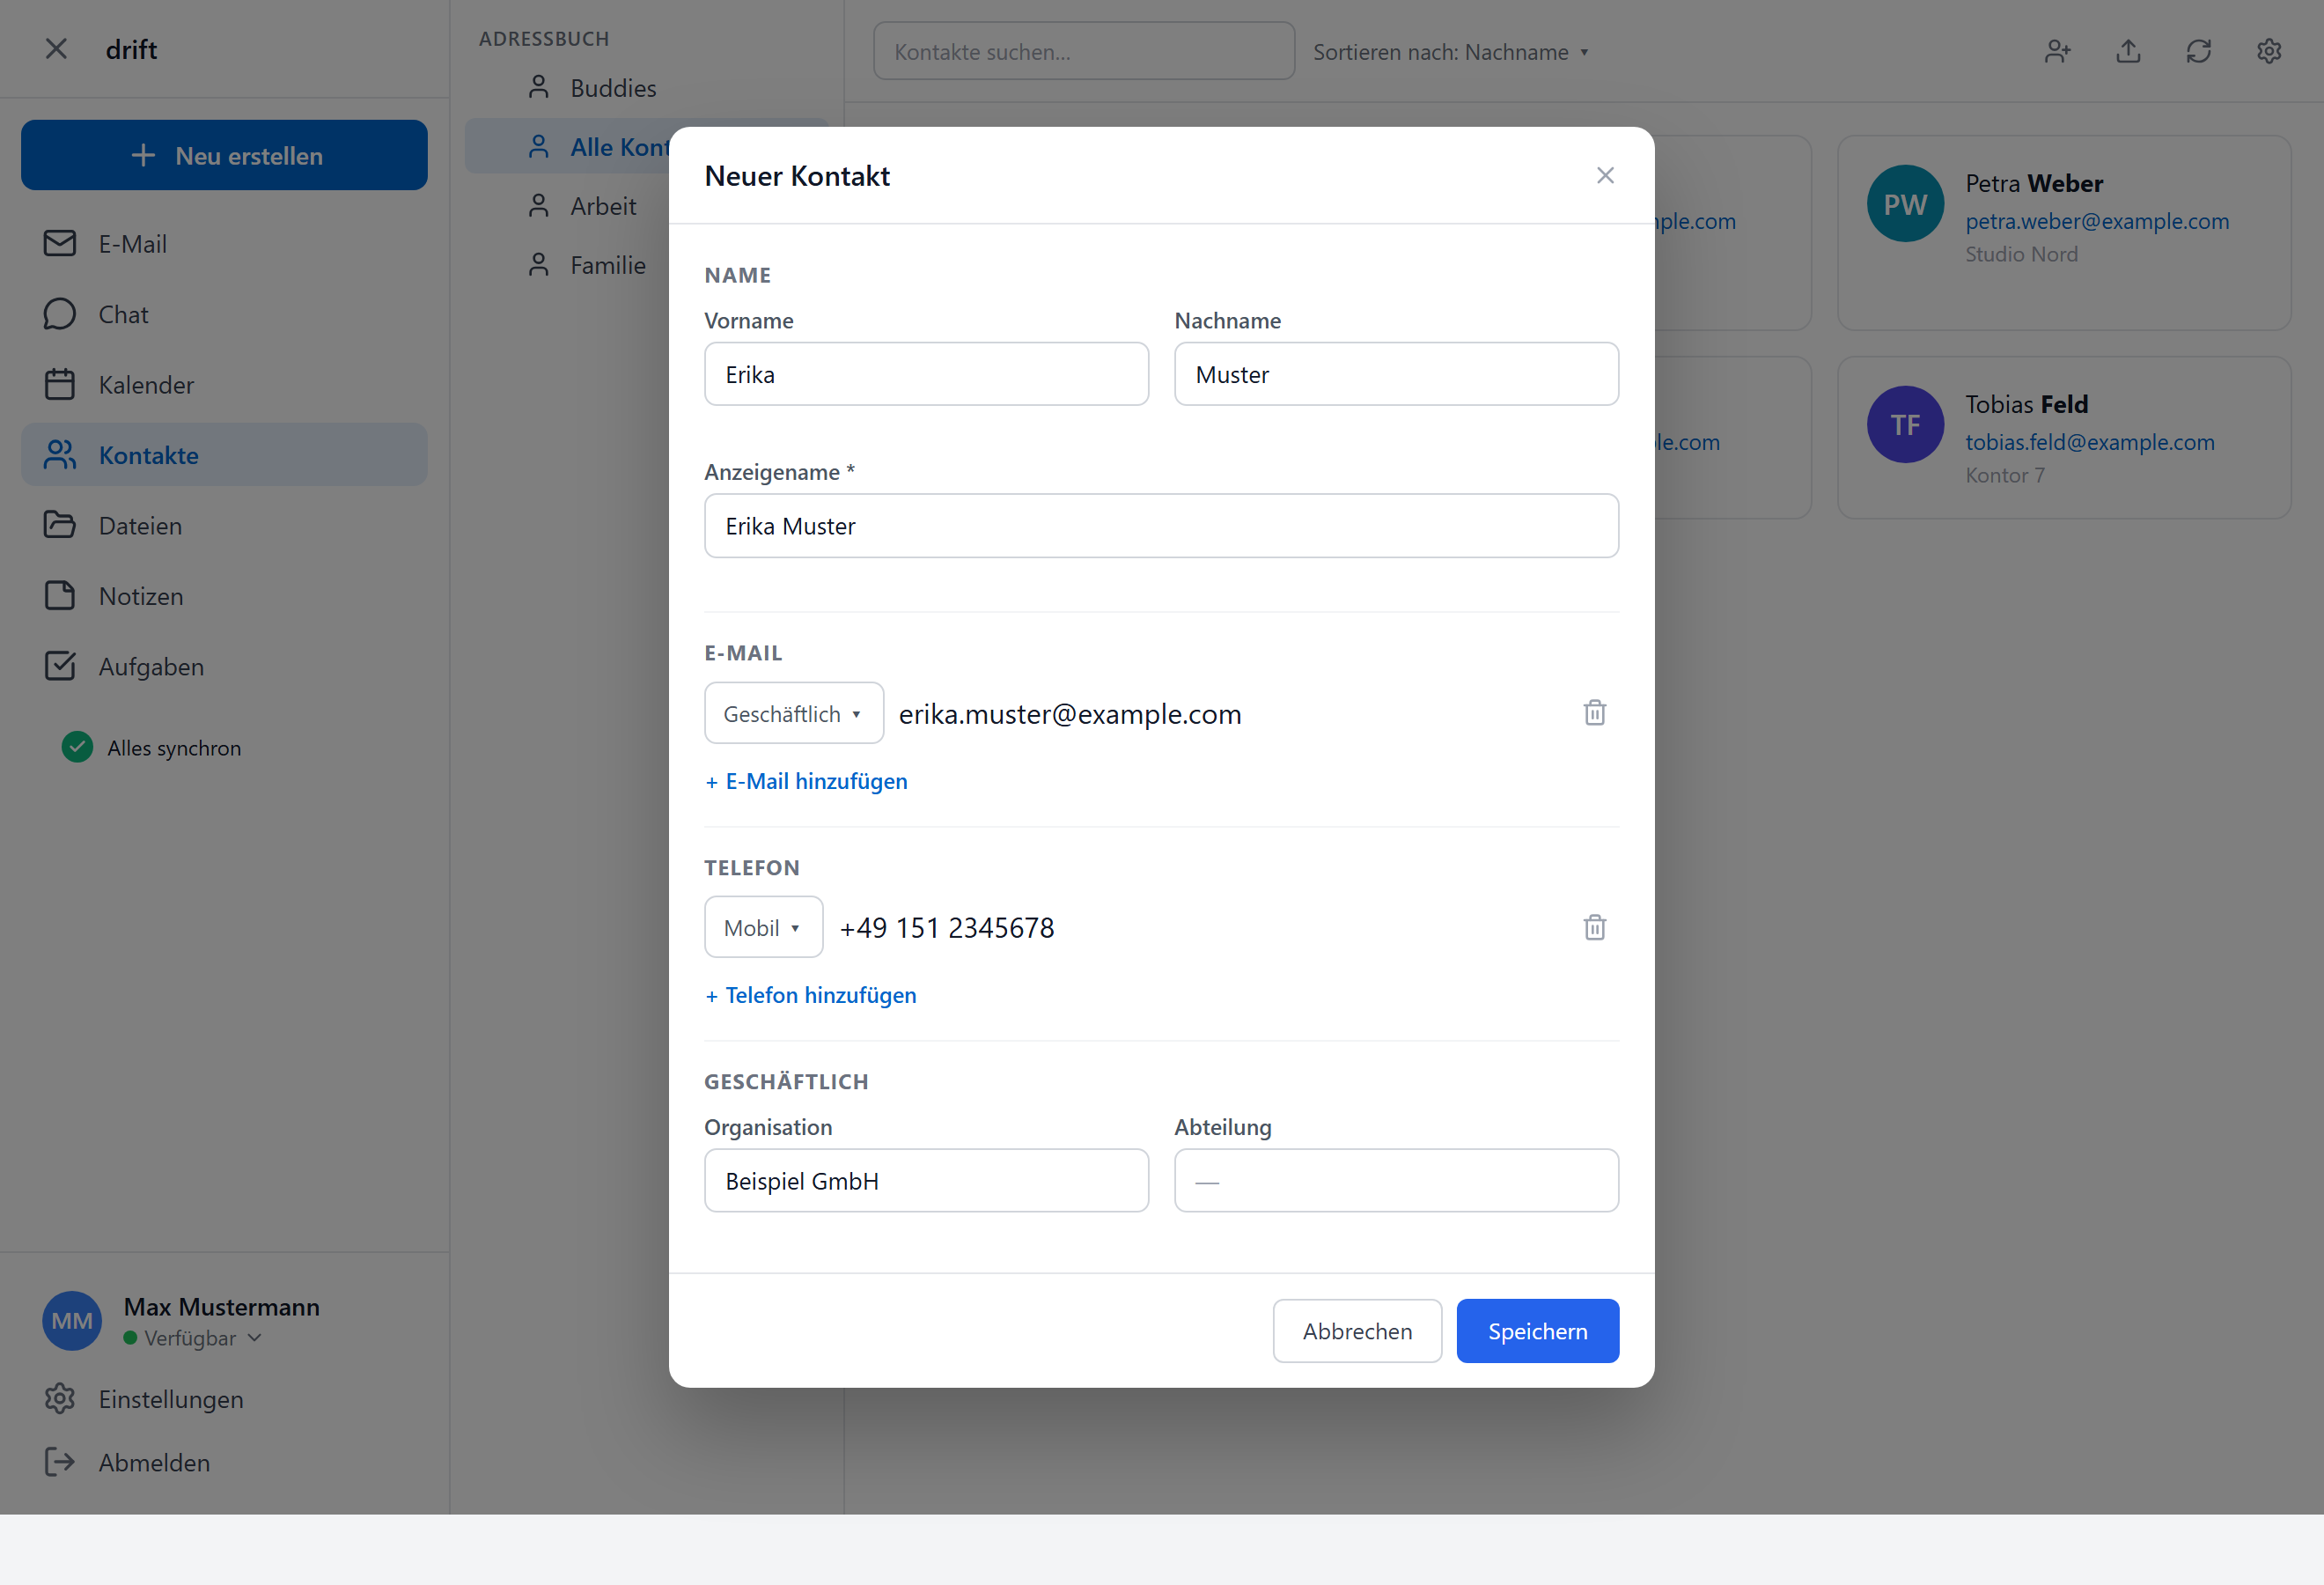Click the Anzeigename field
This screenshot has height=1585, width=2324.
pos(1161,526)
